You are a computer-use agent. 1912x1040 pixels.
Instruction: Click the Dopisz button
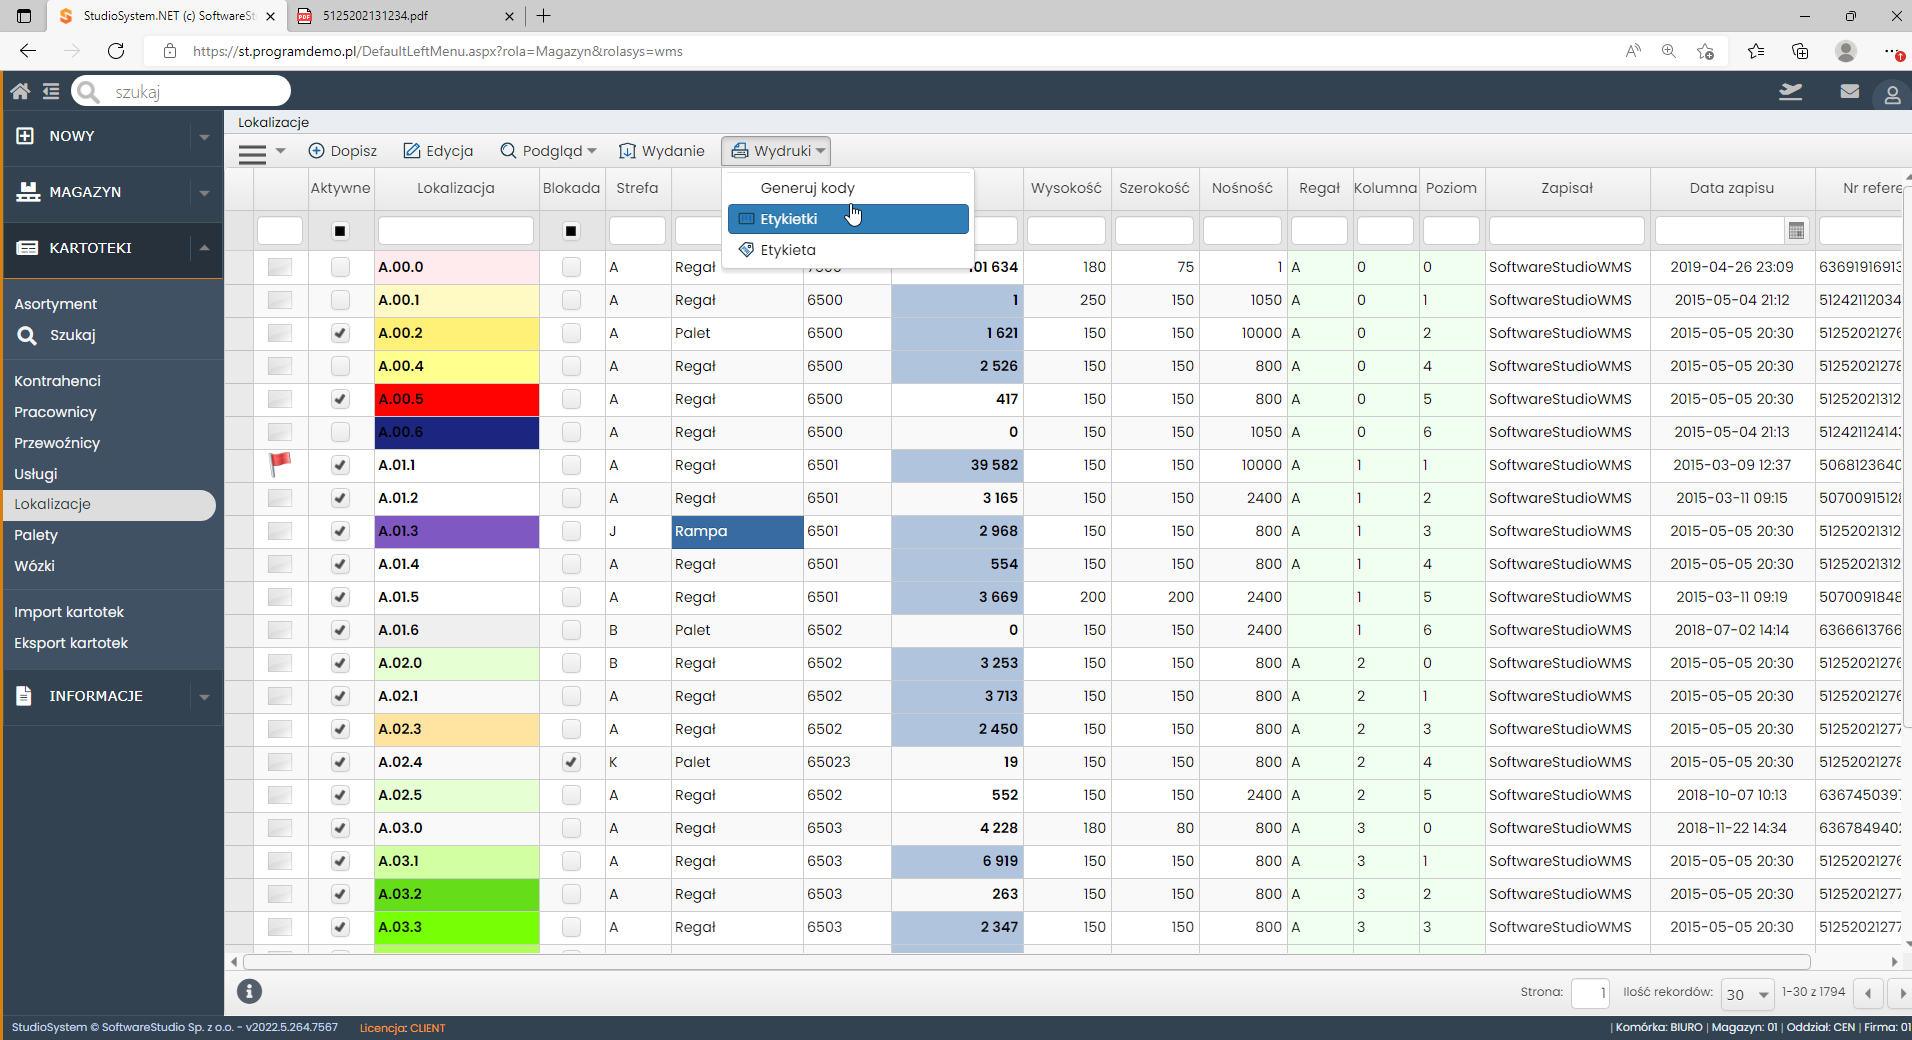click(x=343, y=151)
